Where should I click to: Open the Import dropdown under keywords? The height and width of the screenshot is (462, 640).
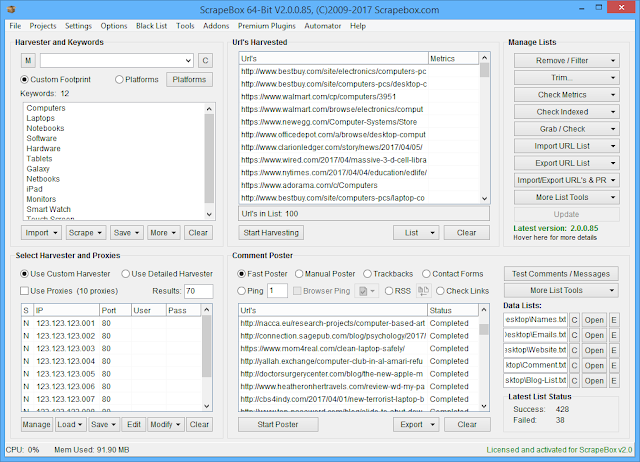pyautogui.click(x=41, y=233)
